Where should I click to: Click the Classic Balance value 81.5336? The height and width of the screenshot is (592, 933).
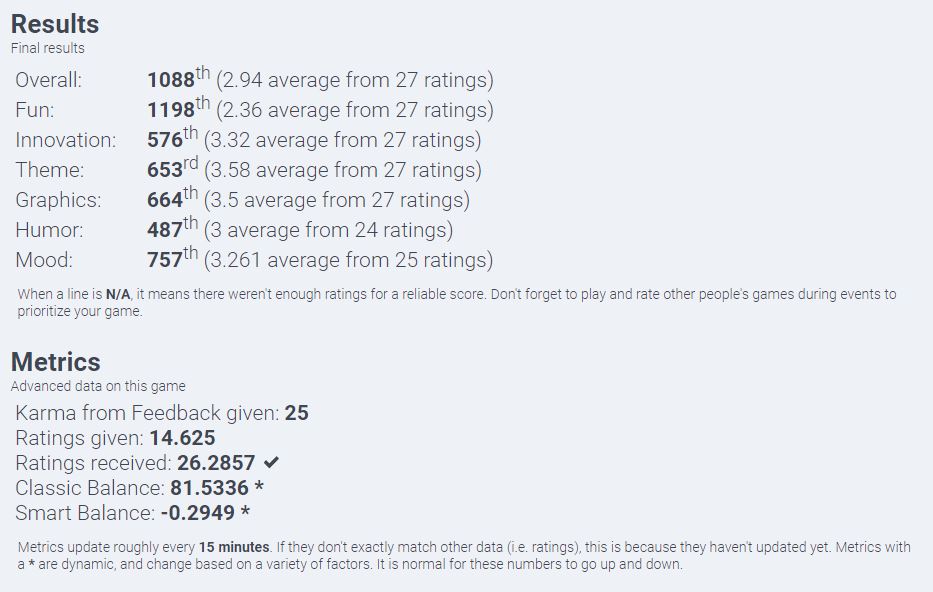tap(209, 488)
